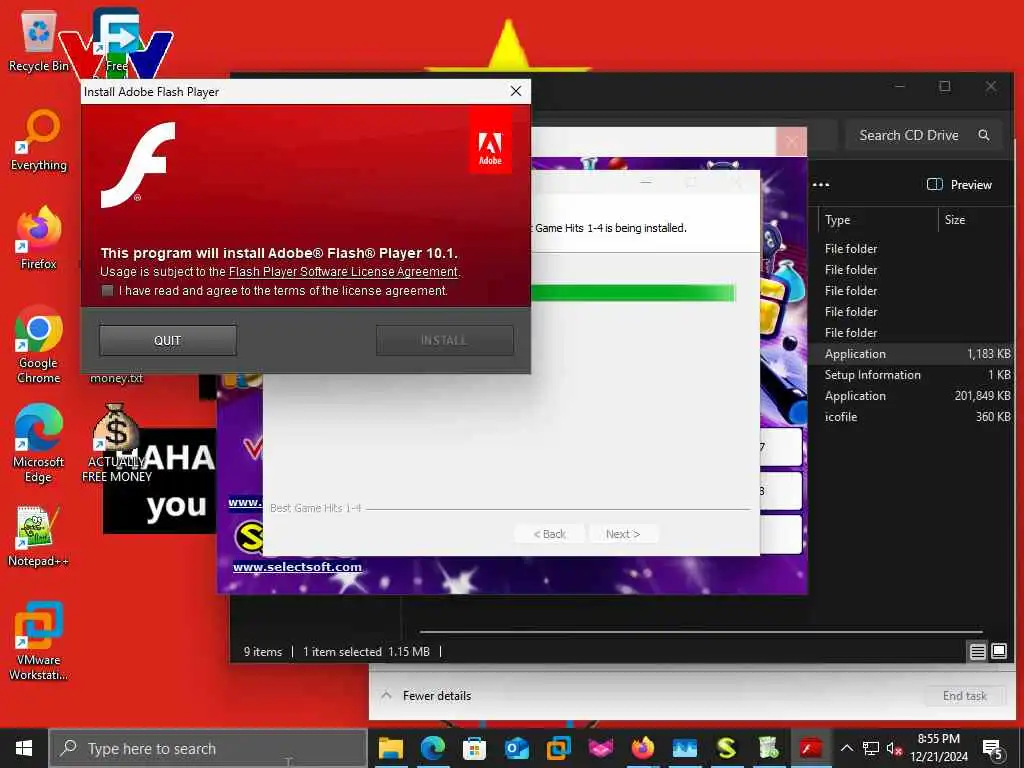Open the pink envelope app on taskbar

(601, 748)
